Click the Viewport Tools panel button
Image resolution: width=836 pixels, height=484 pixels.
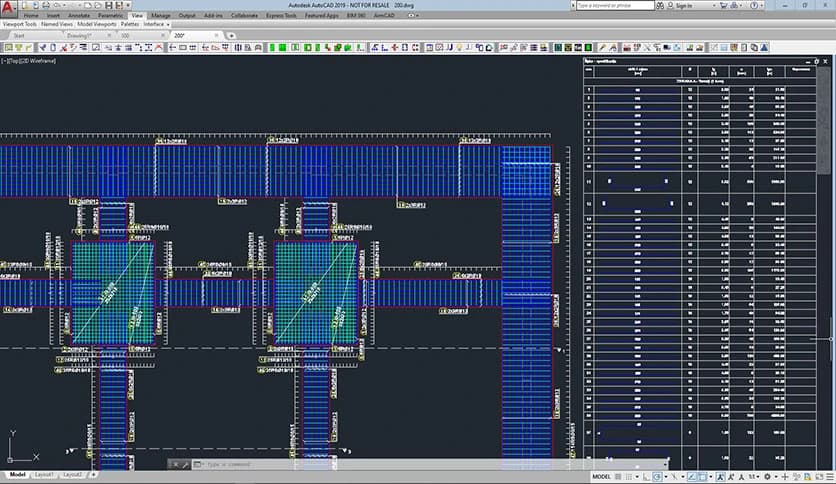click(x=19, y=24)
